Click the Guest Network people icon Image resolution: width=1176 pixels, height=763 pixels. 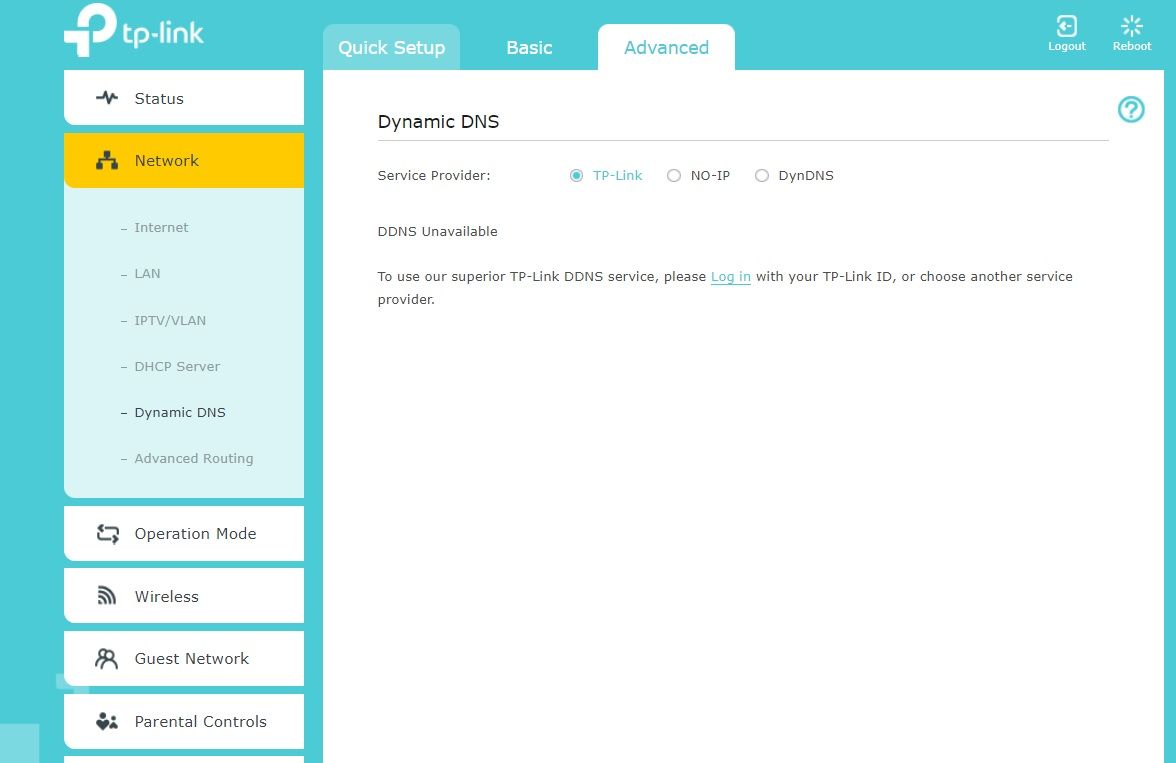106,658
